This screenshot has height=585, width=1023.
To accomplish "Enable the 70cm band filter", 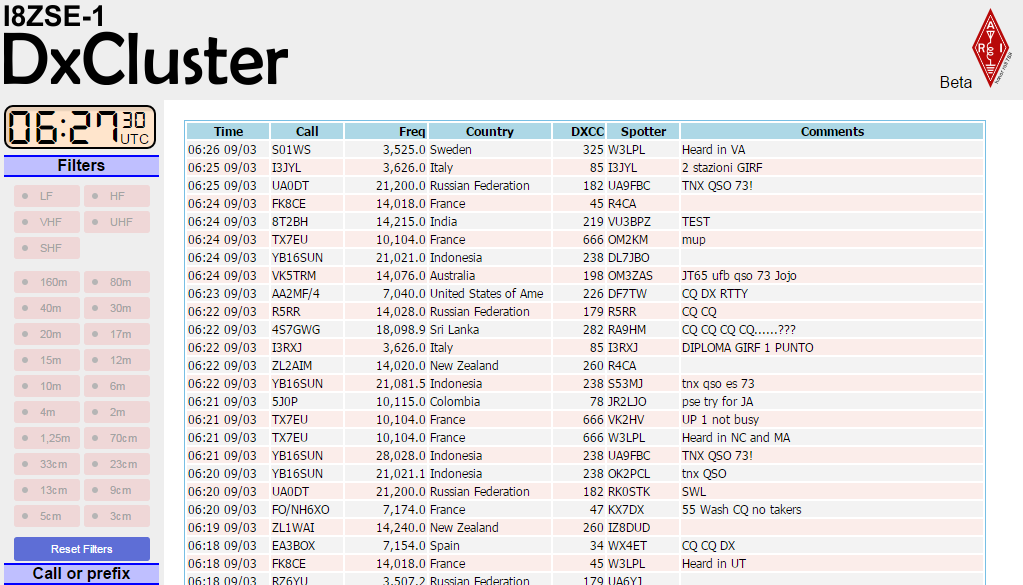I will click(117, 438).
